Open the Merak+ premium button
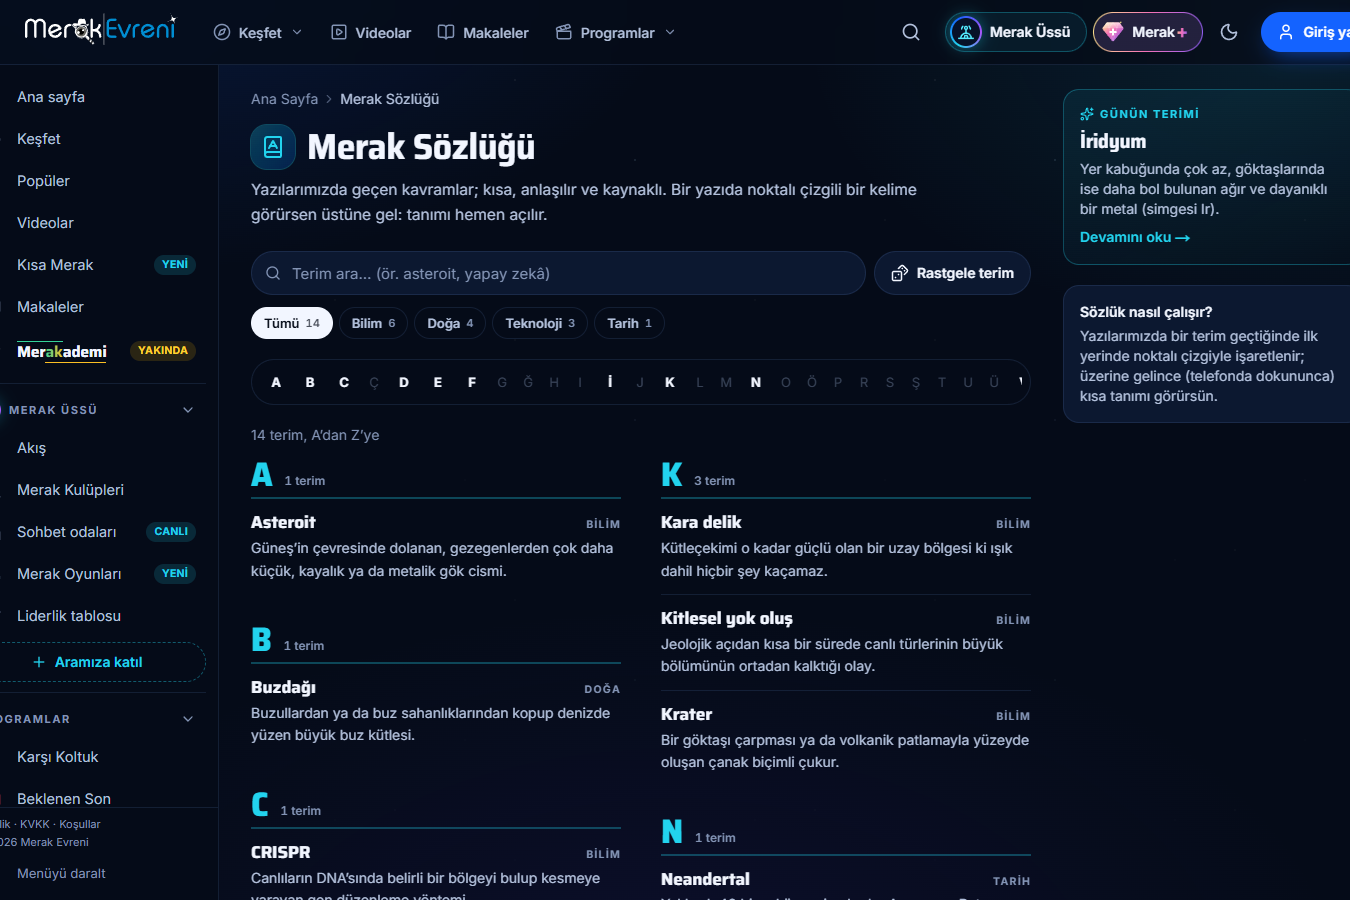 [1148, 32]
